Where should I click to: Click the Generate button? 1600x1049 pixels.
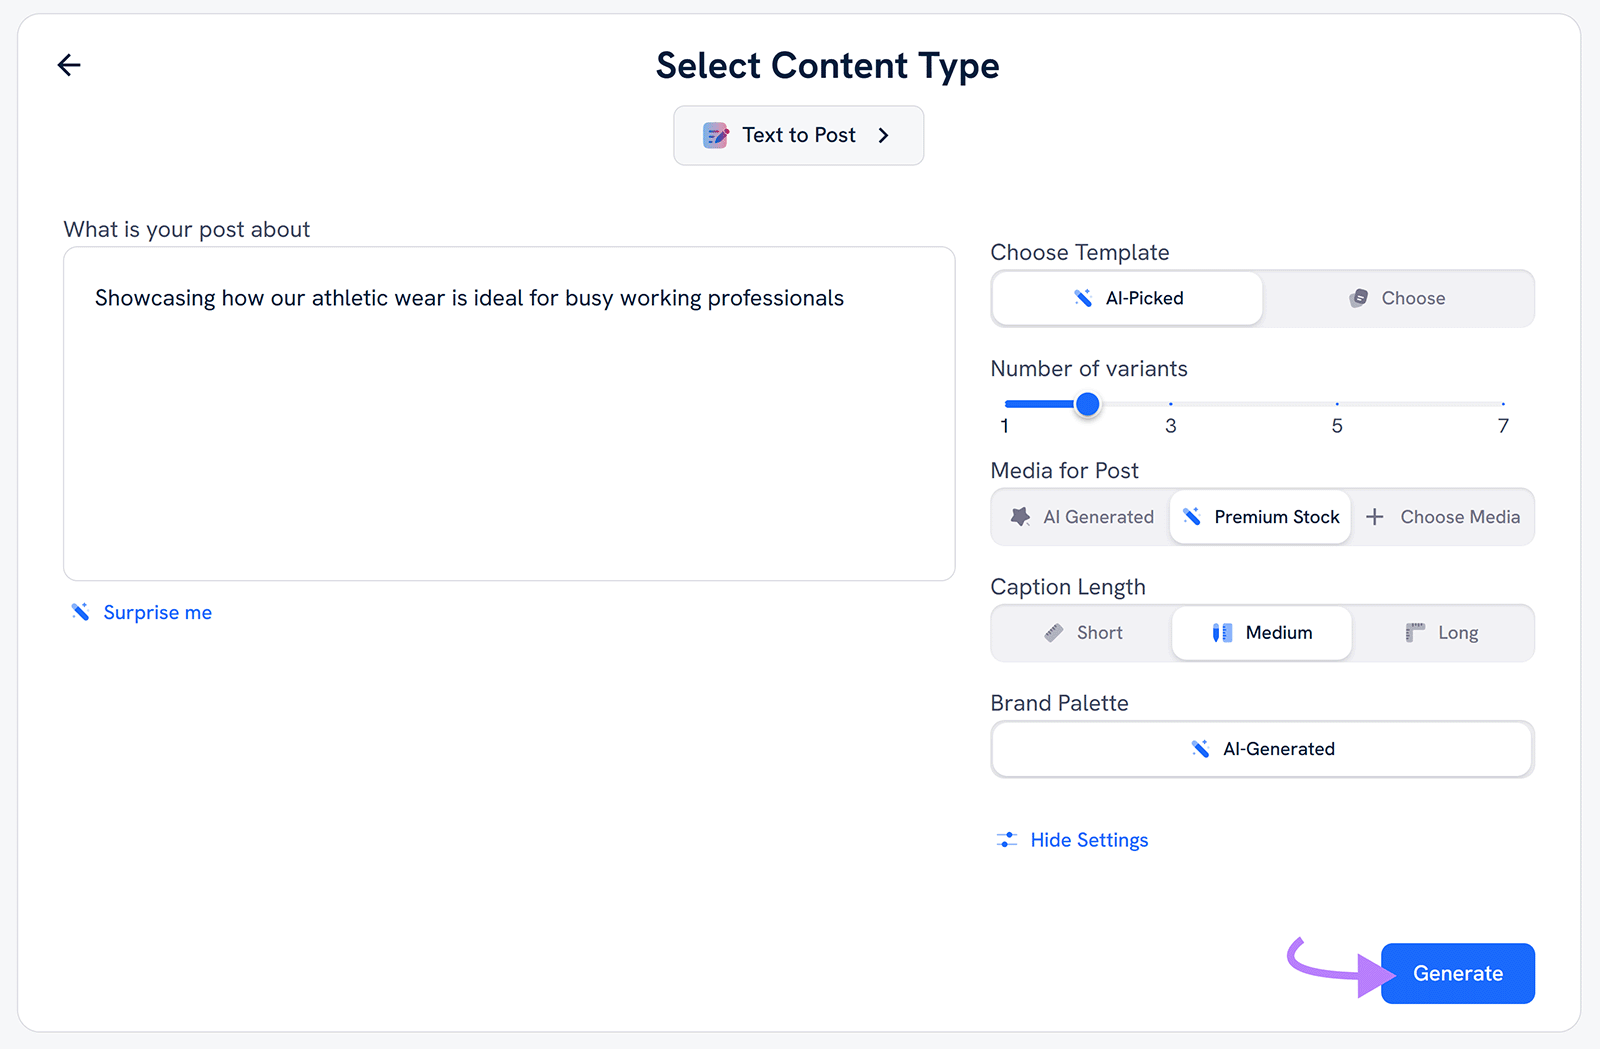point(1457,973)
